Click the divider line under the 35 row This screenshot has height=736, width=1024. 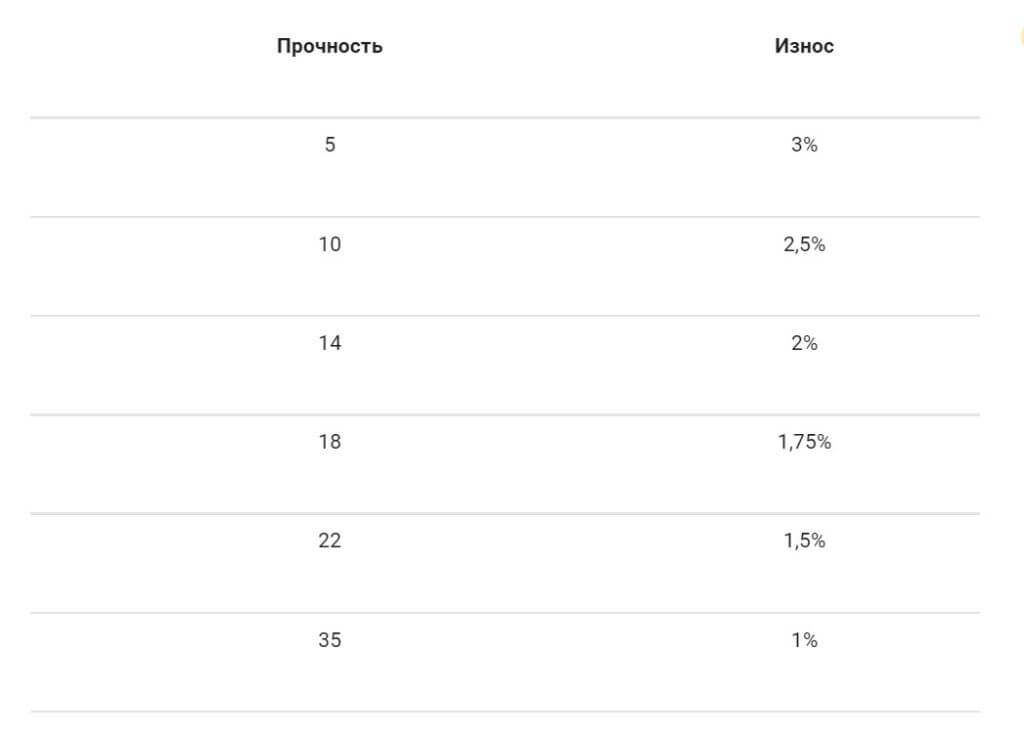pyautogui.click(x=505, y=711)
